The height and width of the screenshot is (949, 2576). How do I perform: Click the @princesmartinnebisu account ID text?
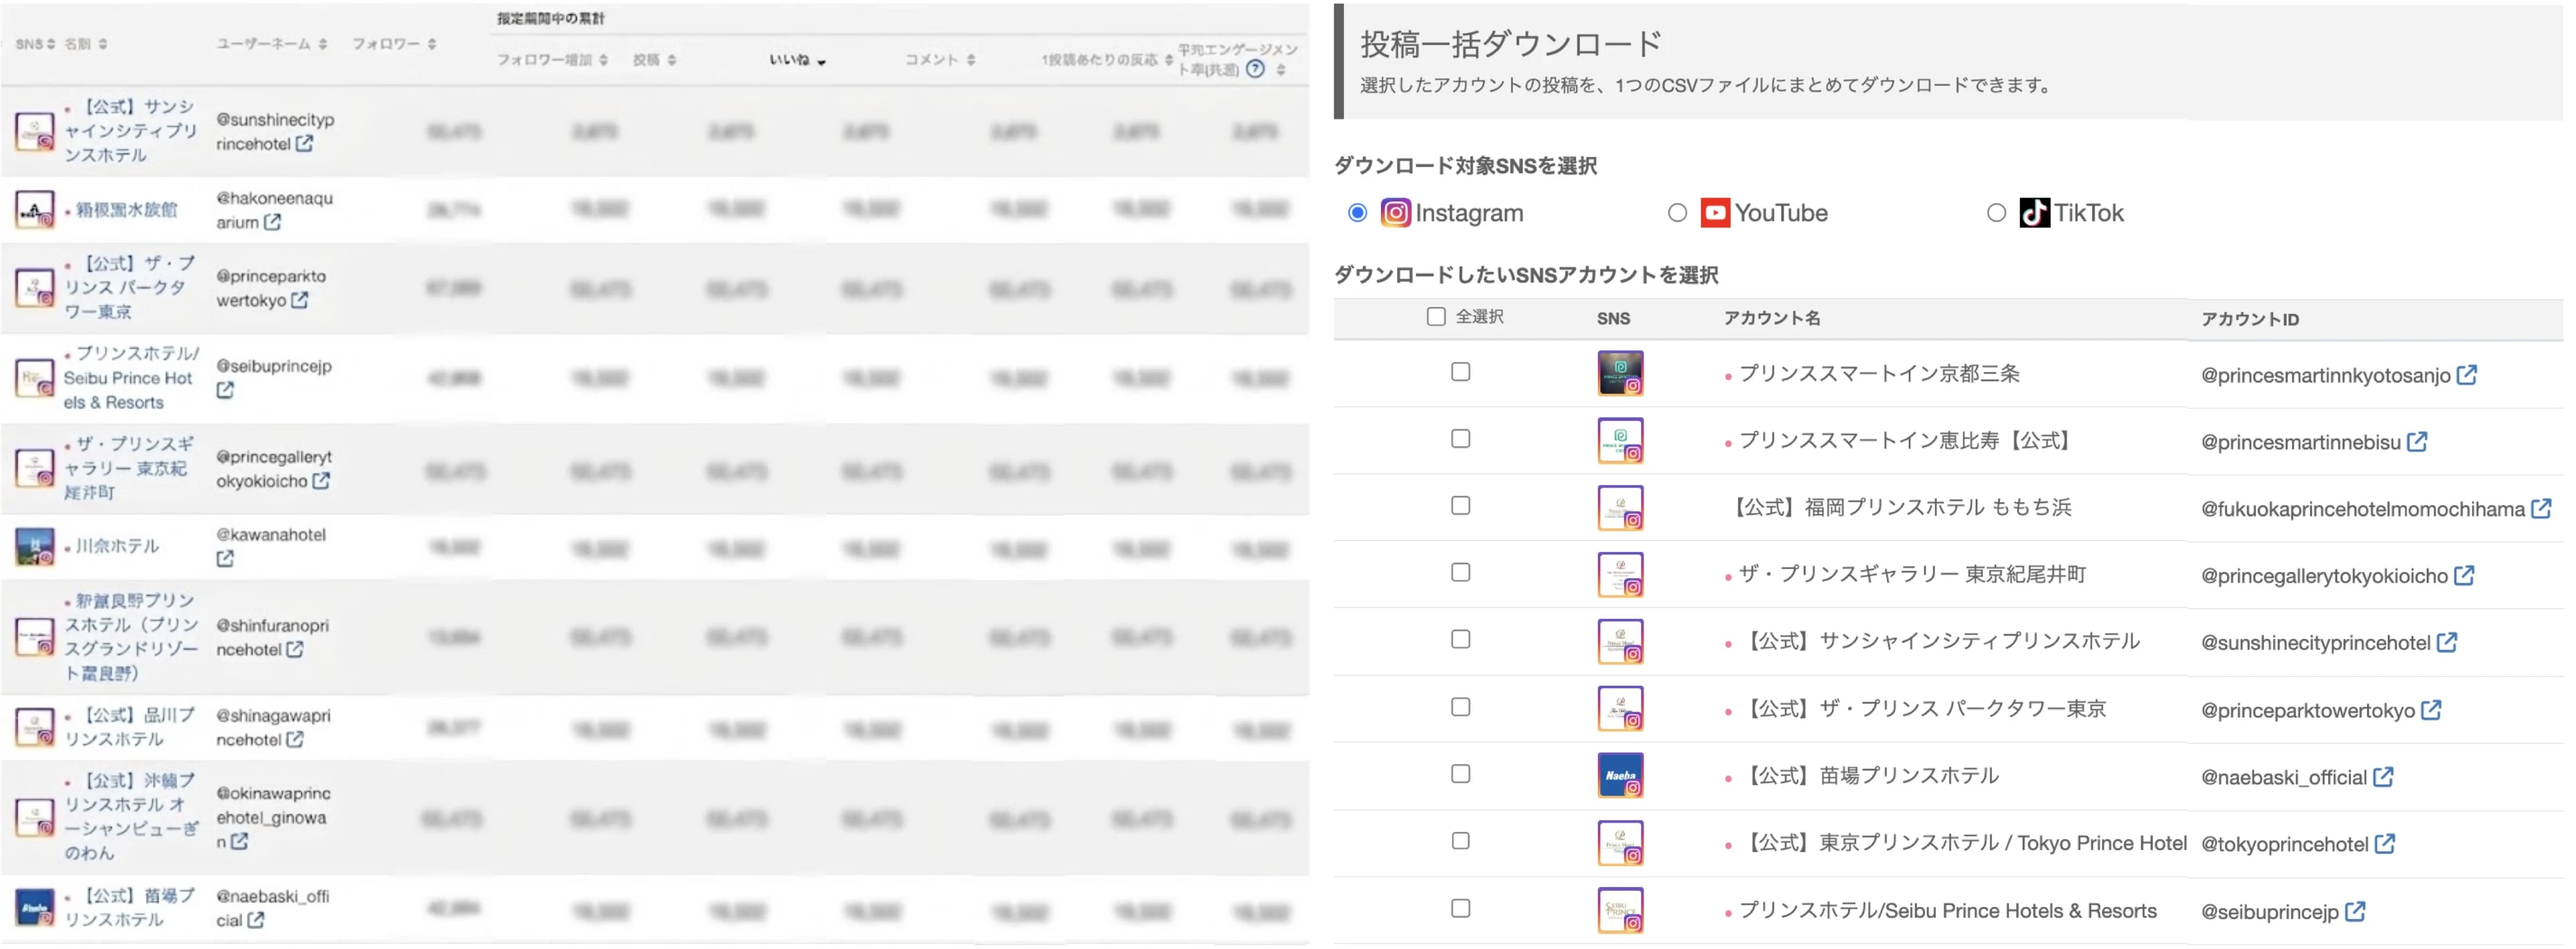(x=2300, y=443)
